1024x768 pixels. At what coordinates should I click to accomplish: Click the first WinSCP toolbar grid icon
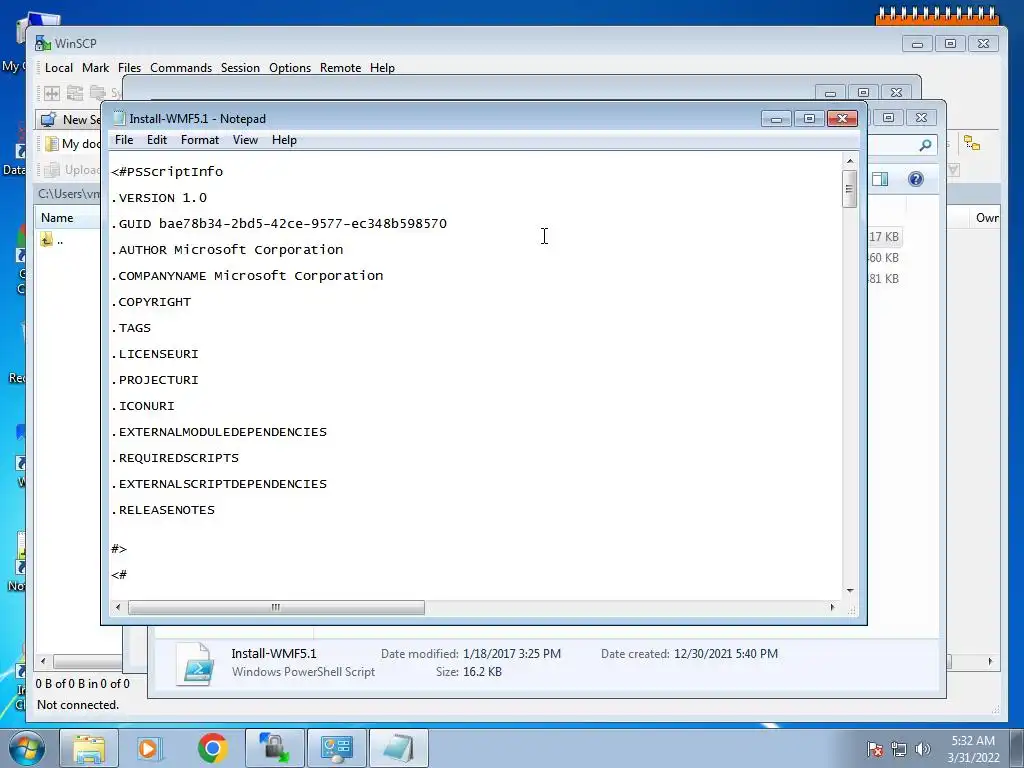[52, 93]
